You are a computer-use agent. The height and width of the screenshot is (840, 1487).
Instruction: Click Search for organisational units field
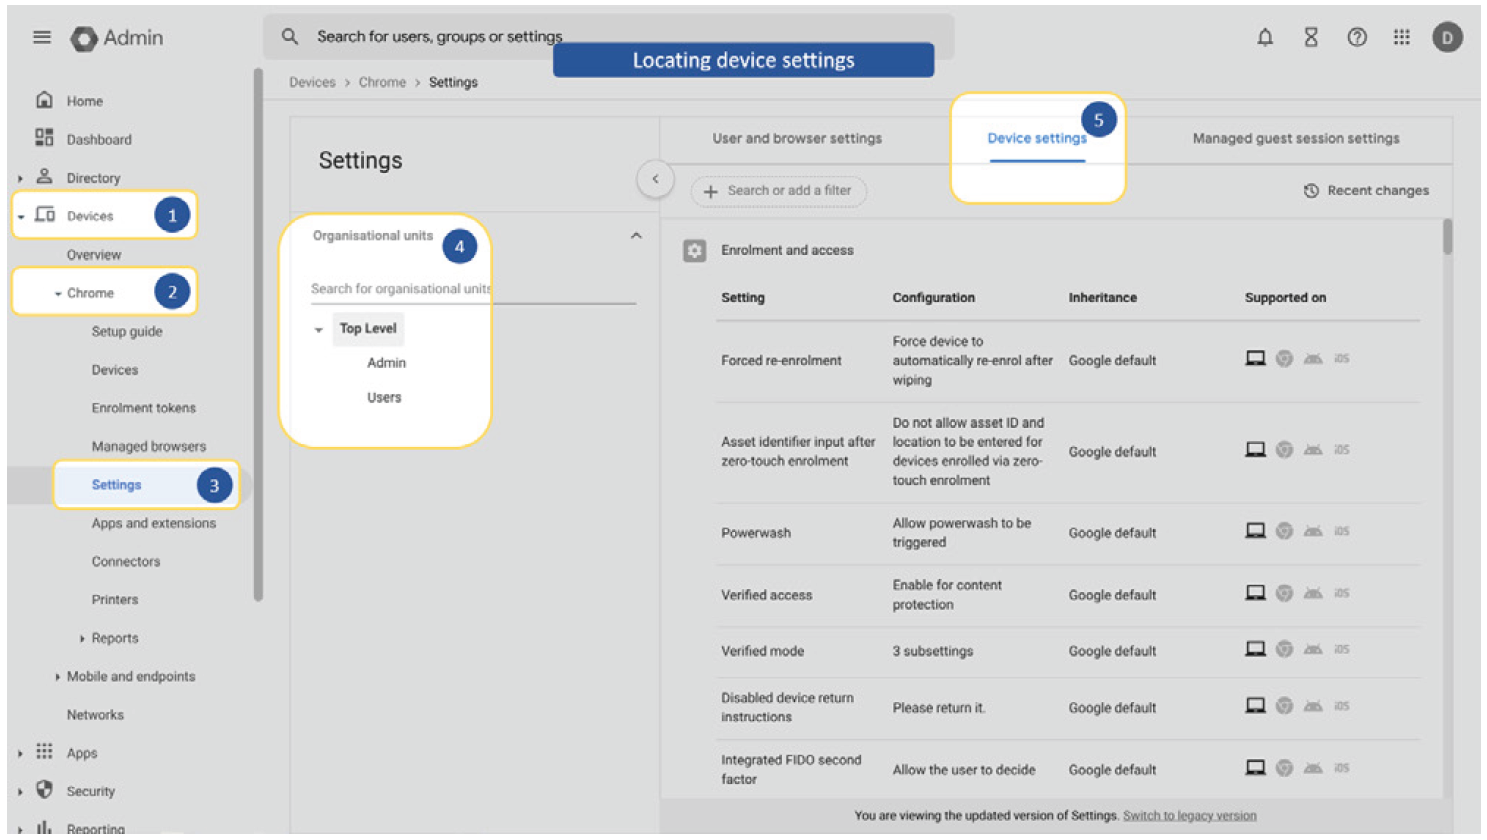pos(473,289)
